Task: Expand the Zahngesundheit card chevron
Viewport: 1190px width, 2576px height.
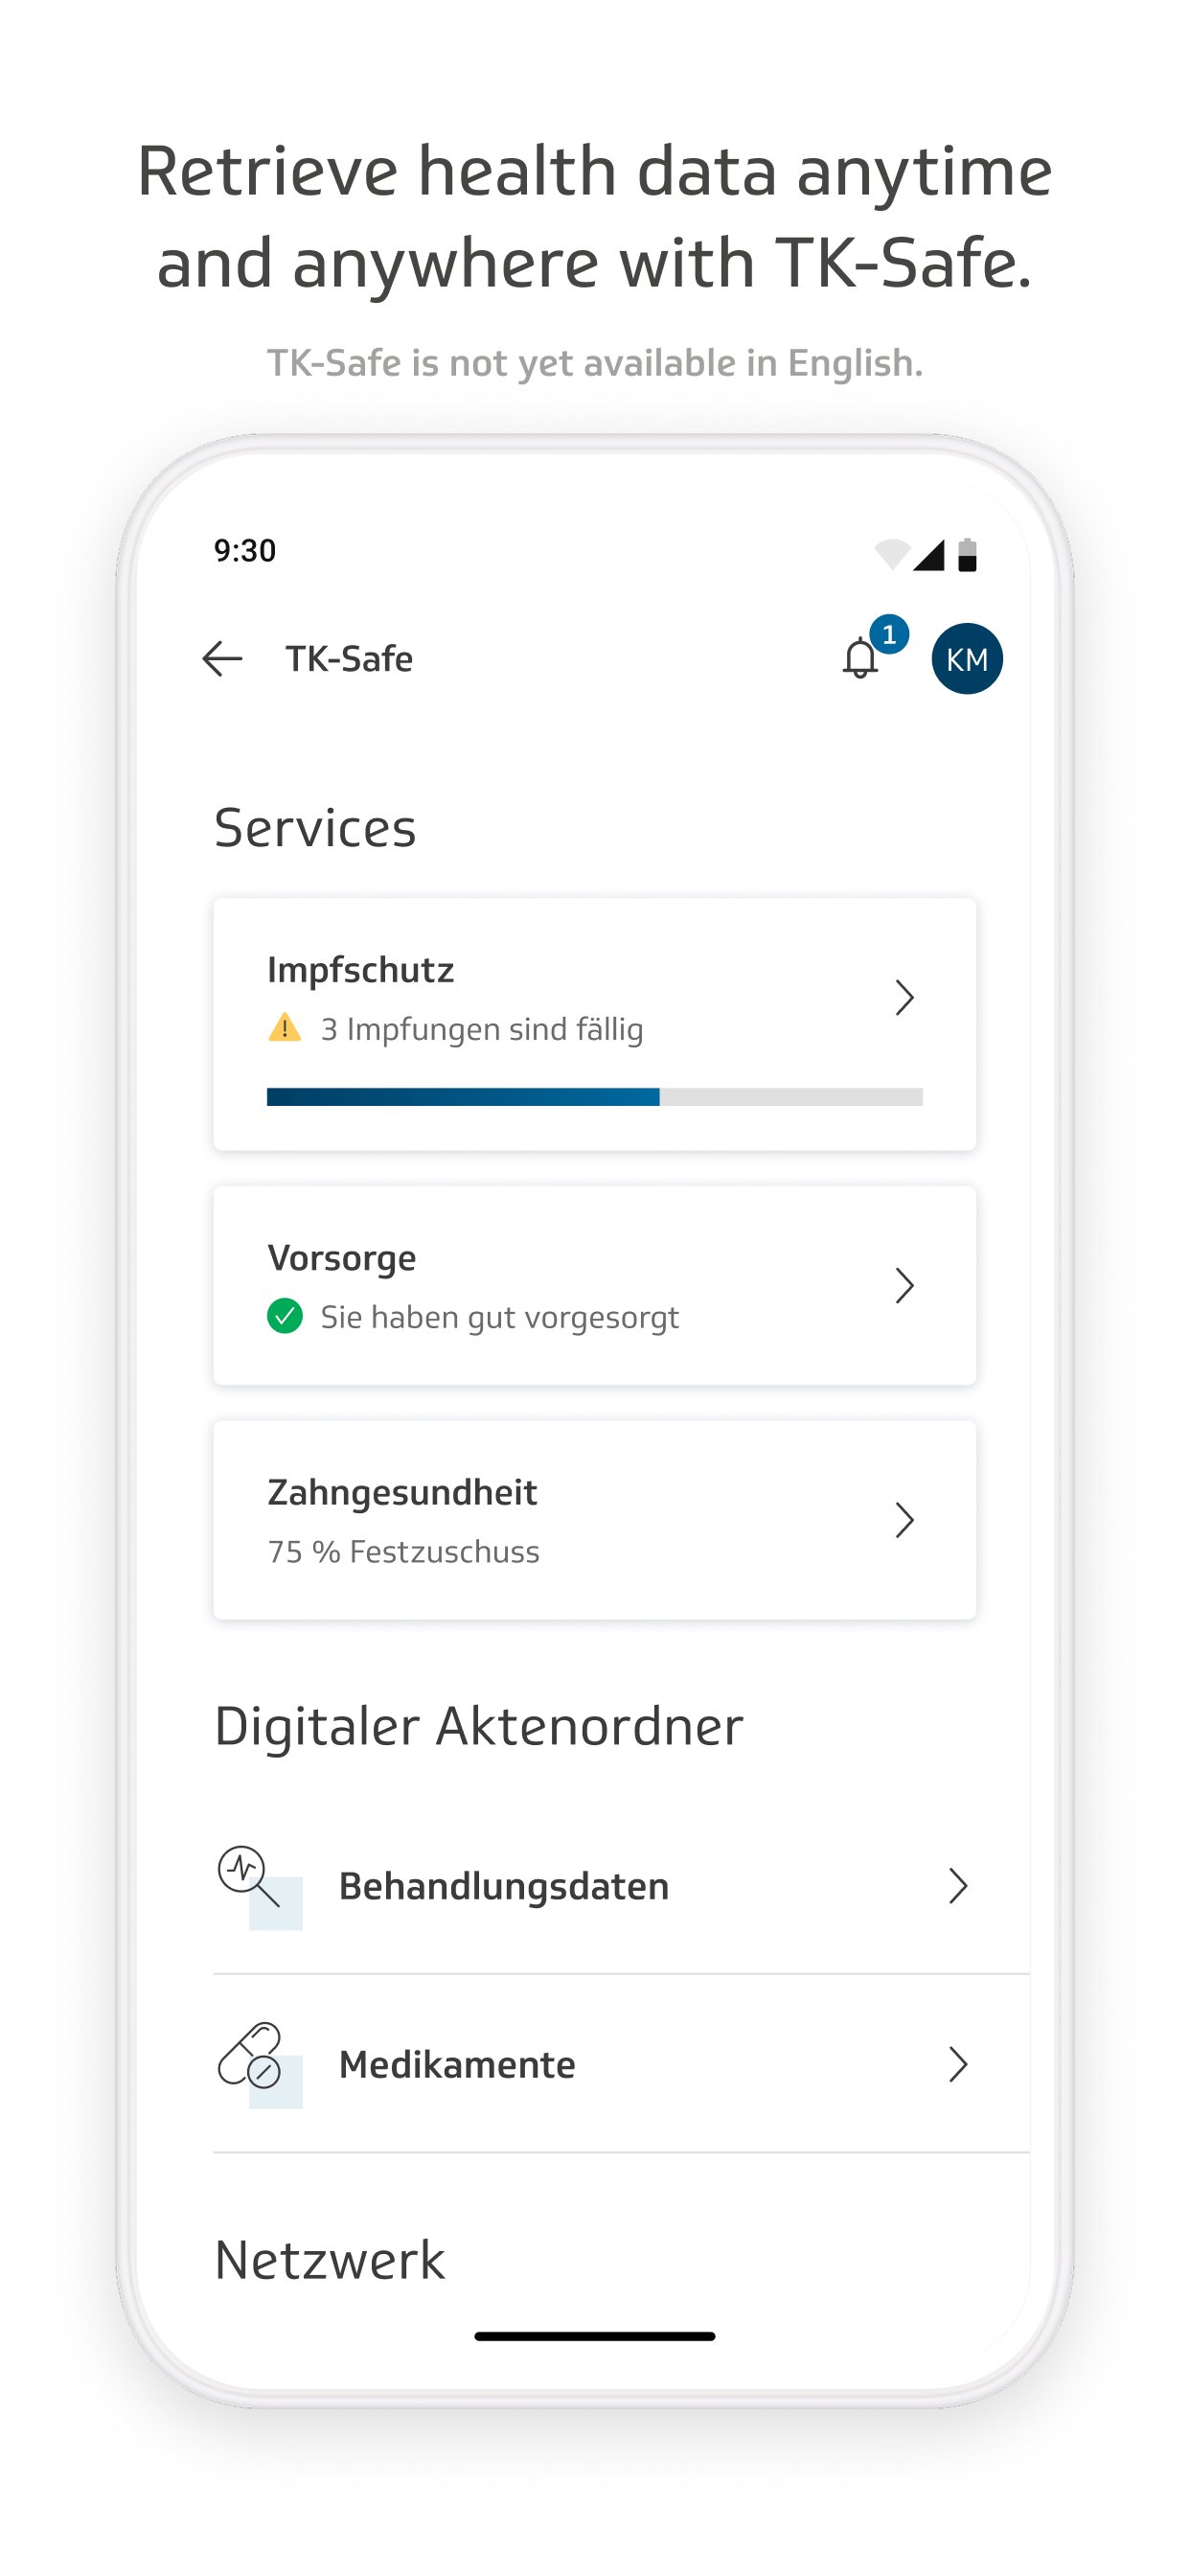Action: [x=904, y=1519]
